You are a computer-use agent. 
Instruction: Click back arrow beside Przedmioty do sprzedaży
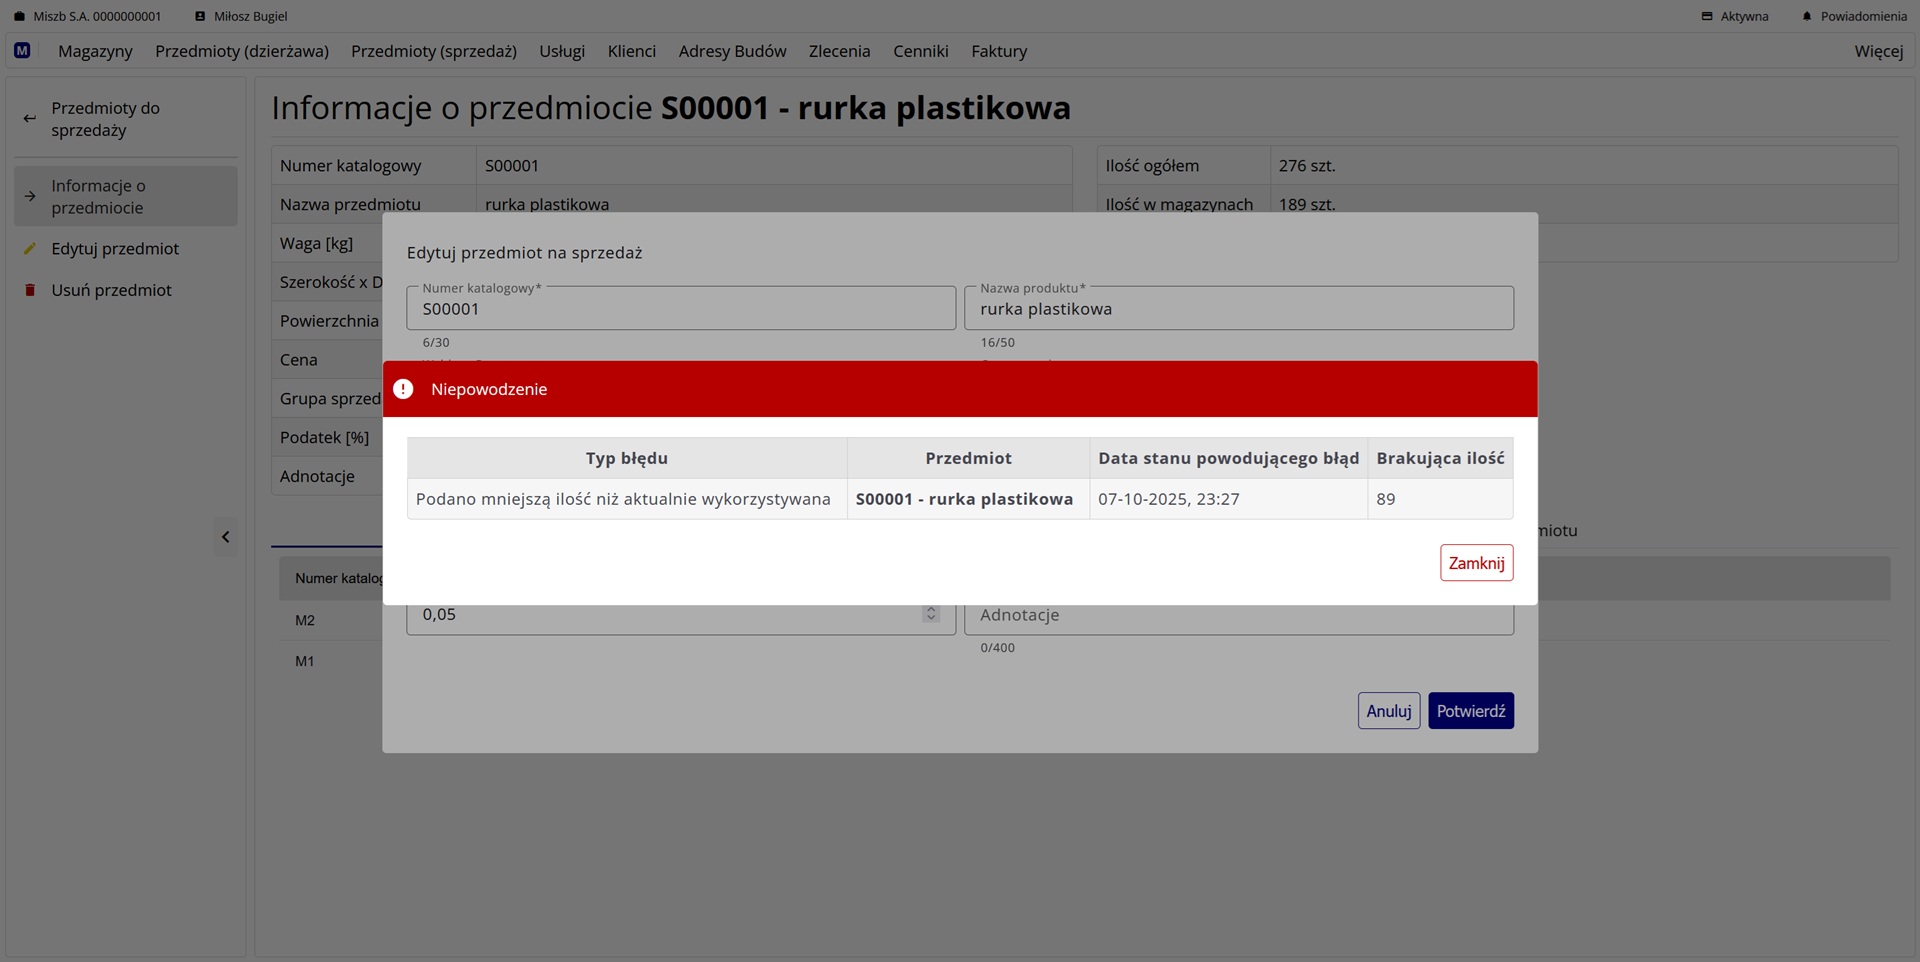coord(28,118)
